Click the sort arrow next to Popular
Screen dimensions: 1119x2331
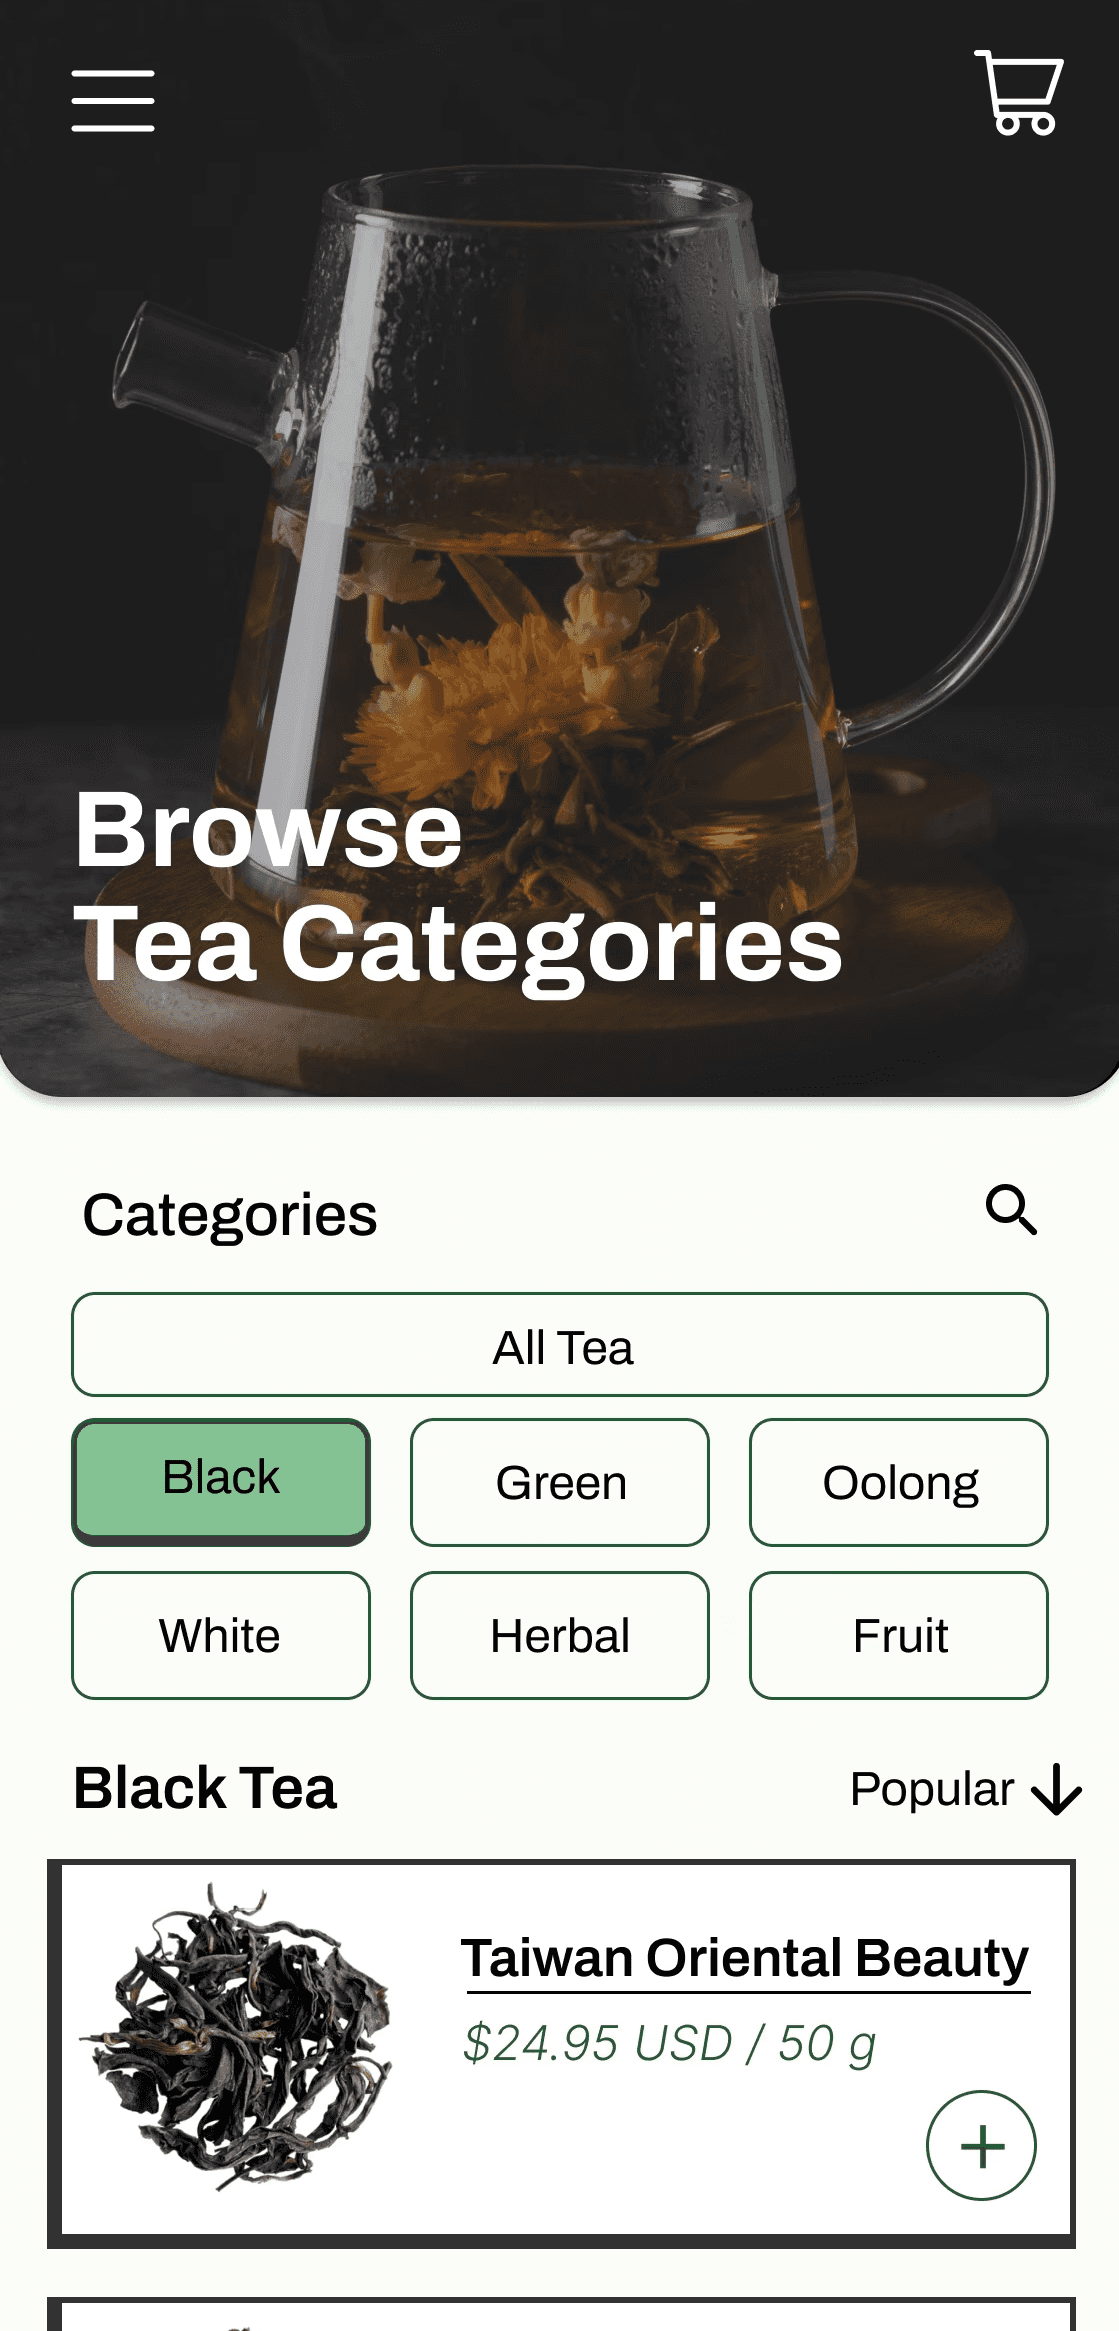click(1056, 1789)
